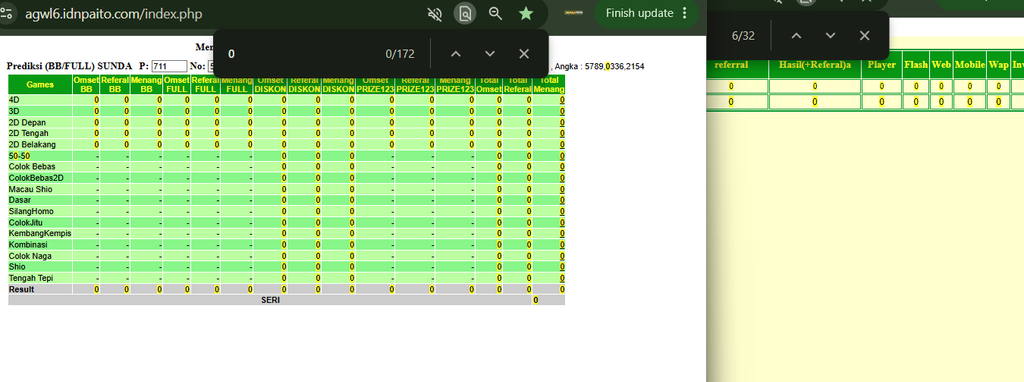Screen dimensions: 1024x382
Task: Click the bookmark star icon
Action: point(526,14)
